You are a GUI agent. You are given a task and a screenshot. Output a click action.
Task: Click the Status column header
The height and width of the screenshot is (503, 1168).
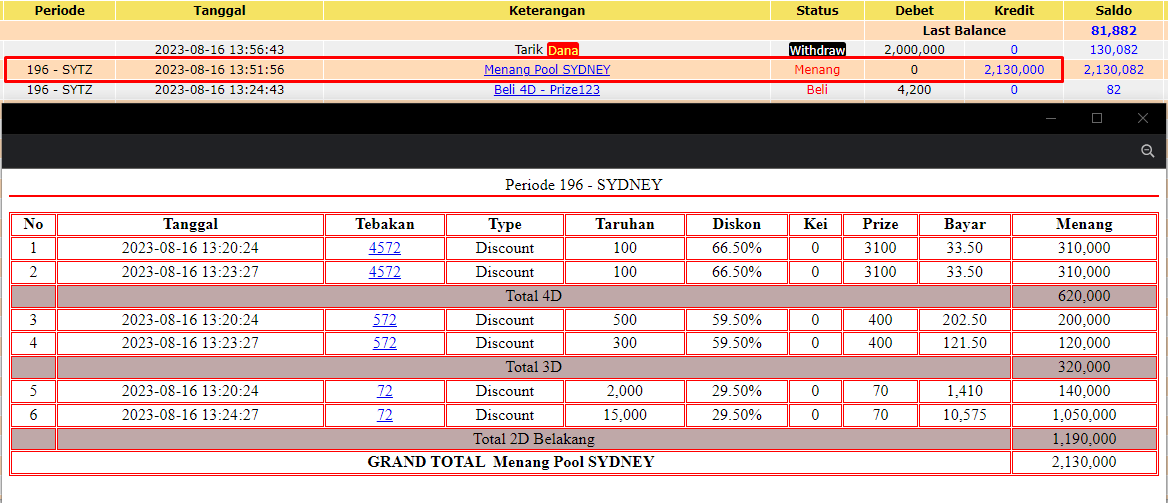(x=817, y=10)
